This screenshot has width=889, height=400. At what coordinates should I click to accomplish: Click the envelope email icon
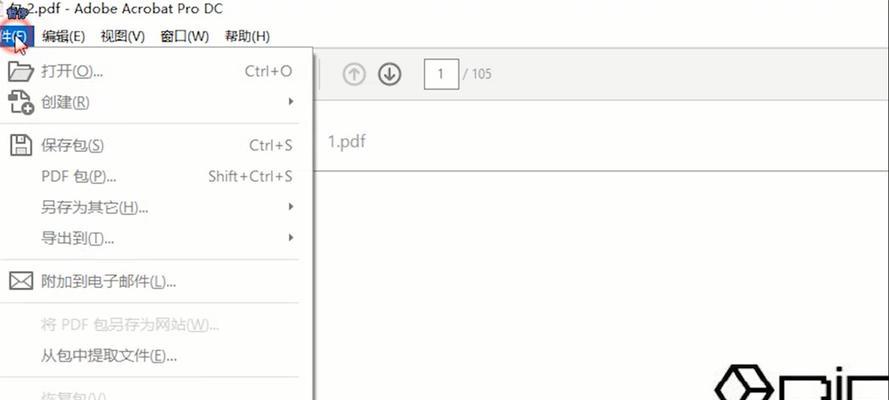21,281
